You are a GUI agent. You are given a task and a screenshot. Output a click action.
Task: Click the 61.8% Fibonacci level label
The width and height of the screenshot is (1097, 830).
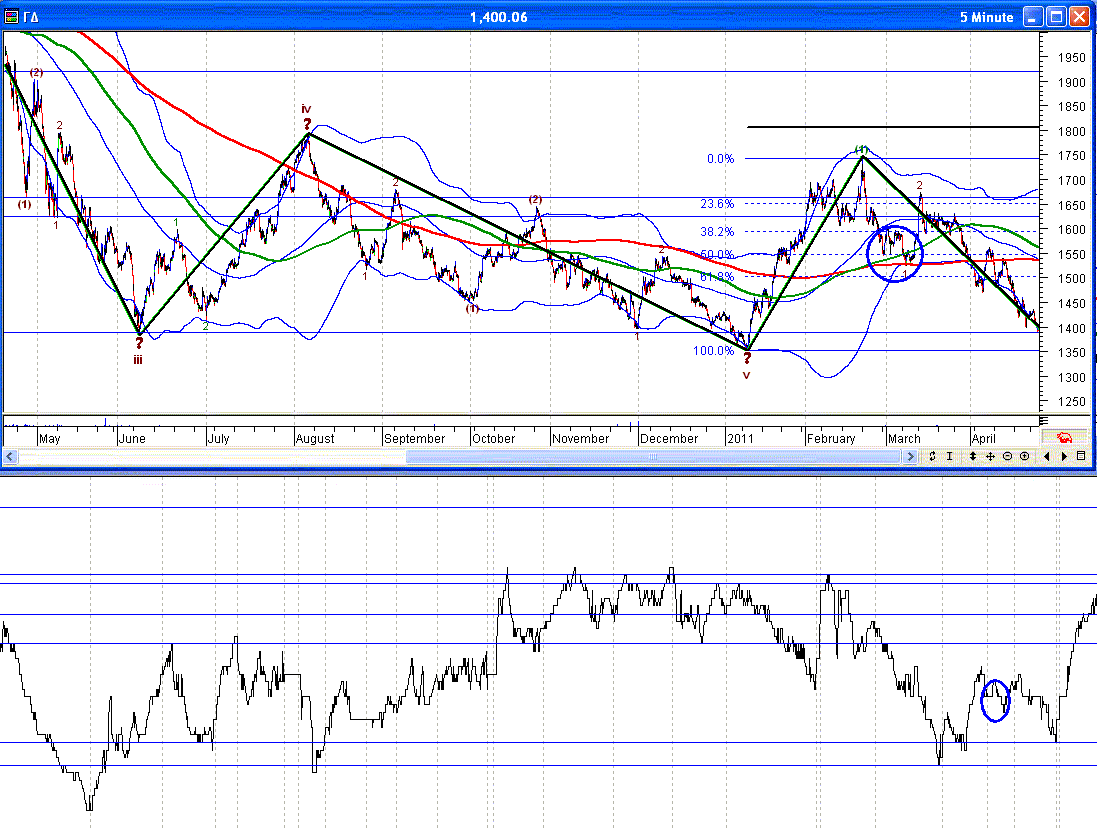pos(716,277)
